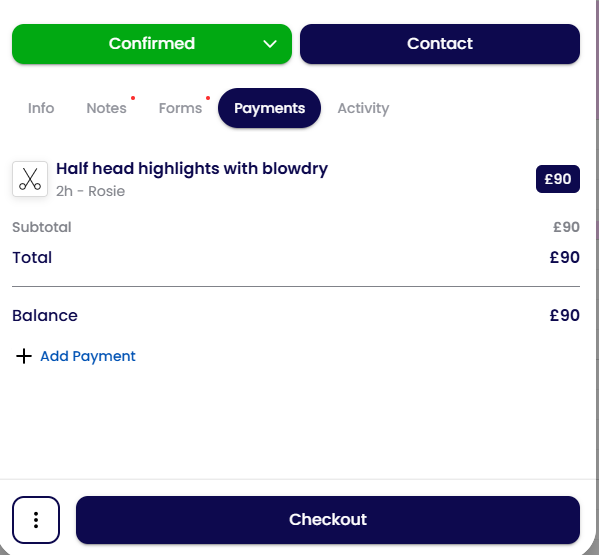Go to the Forms tab

coord(180,108)
